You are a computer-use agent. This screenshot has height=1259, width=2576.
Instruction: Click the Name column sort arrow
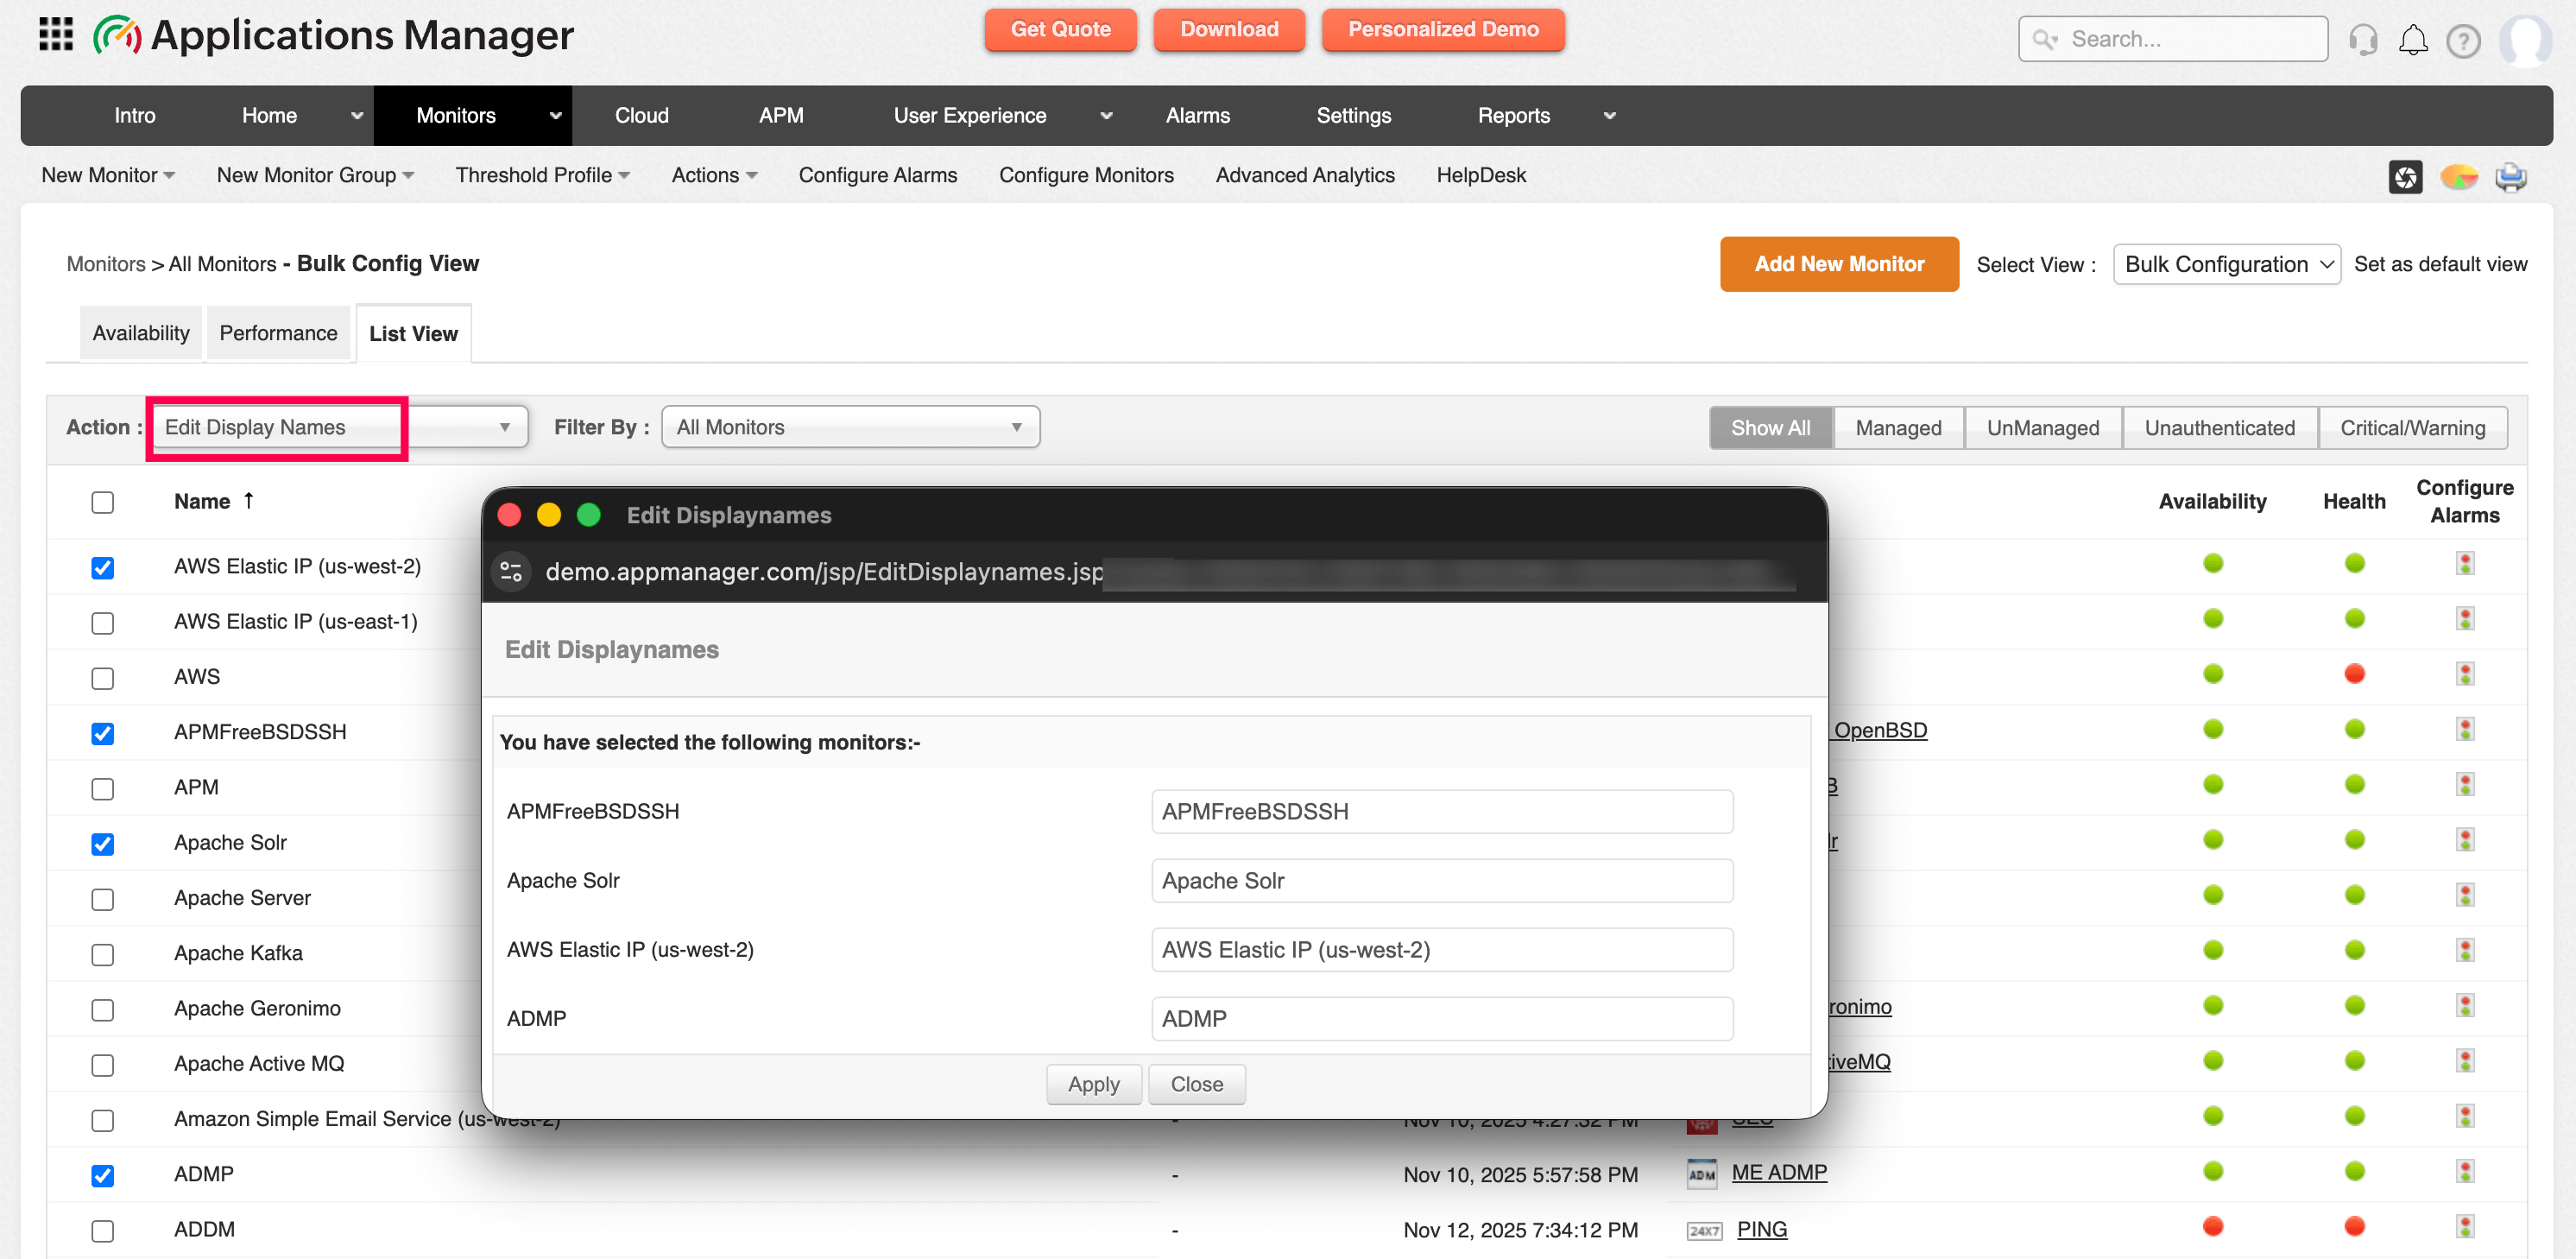click(x=248, y=500)
